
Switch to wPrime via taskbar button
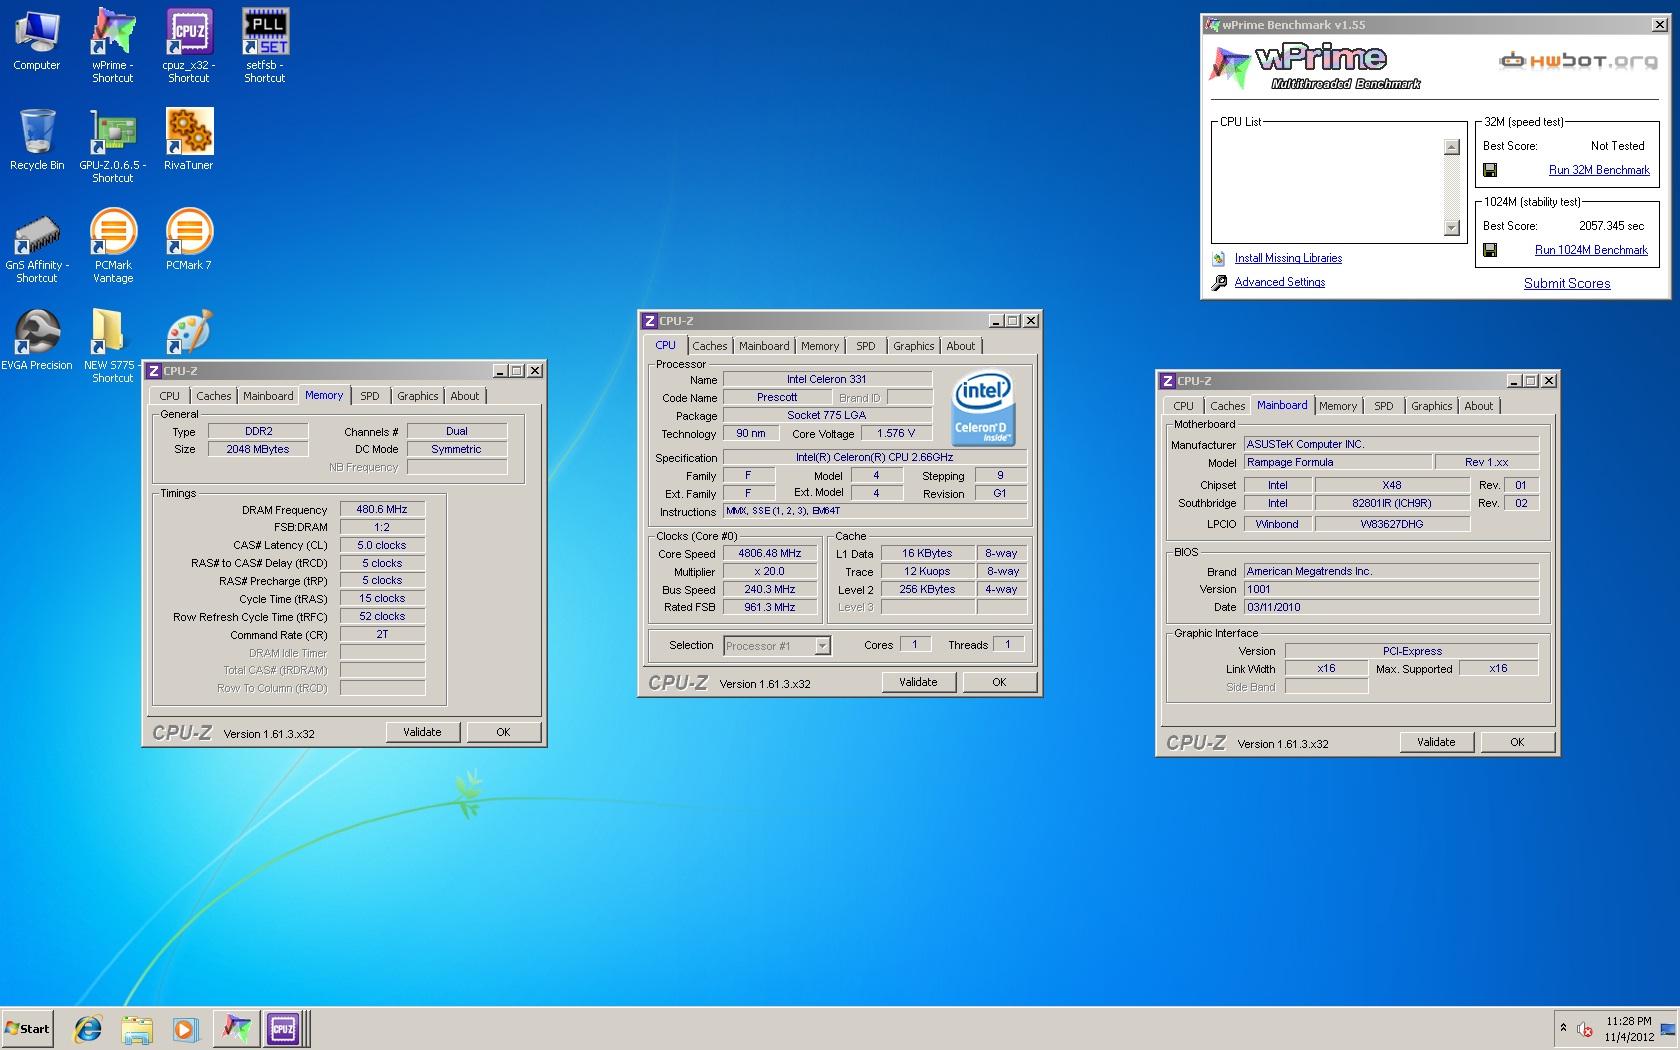236,1028
